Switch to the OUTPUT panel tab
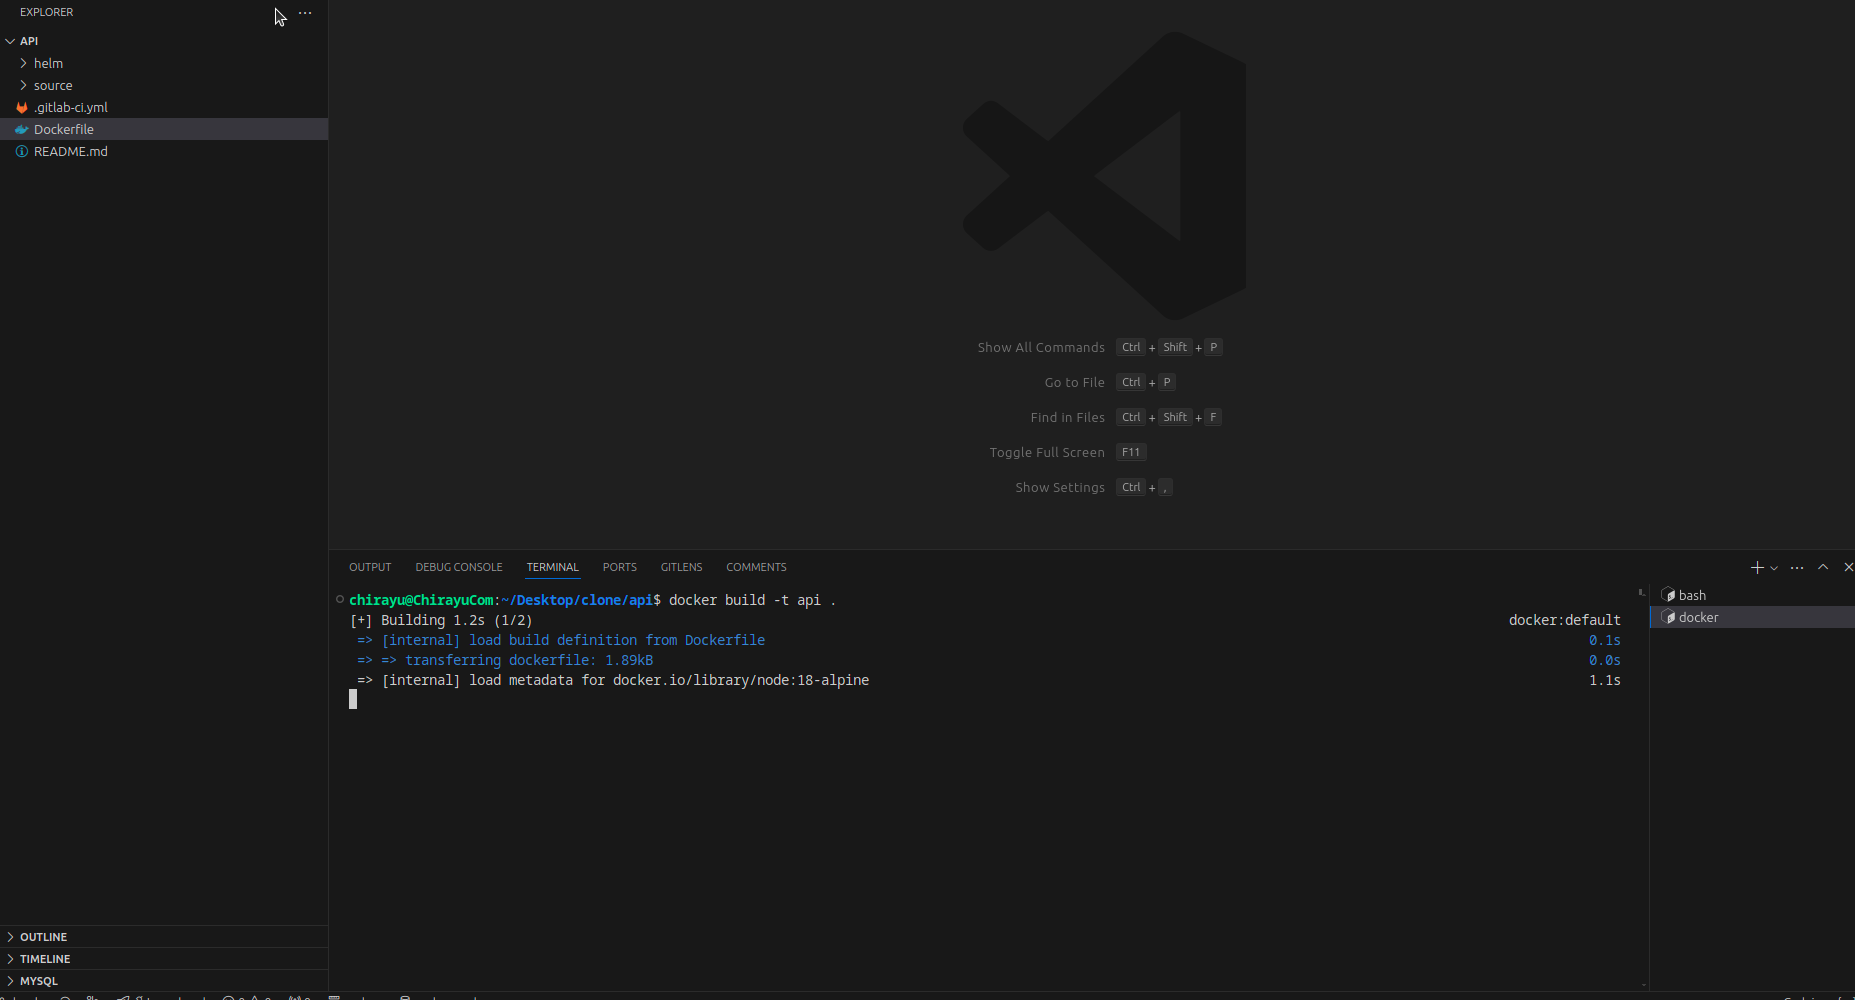 (x=370, y=567)
